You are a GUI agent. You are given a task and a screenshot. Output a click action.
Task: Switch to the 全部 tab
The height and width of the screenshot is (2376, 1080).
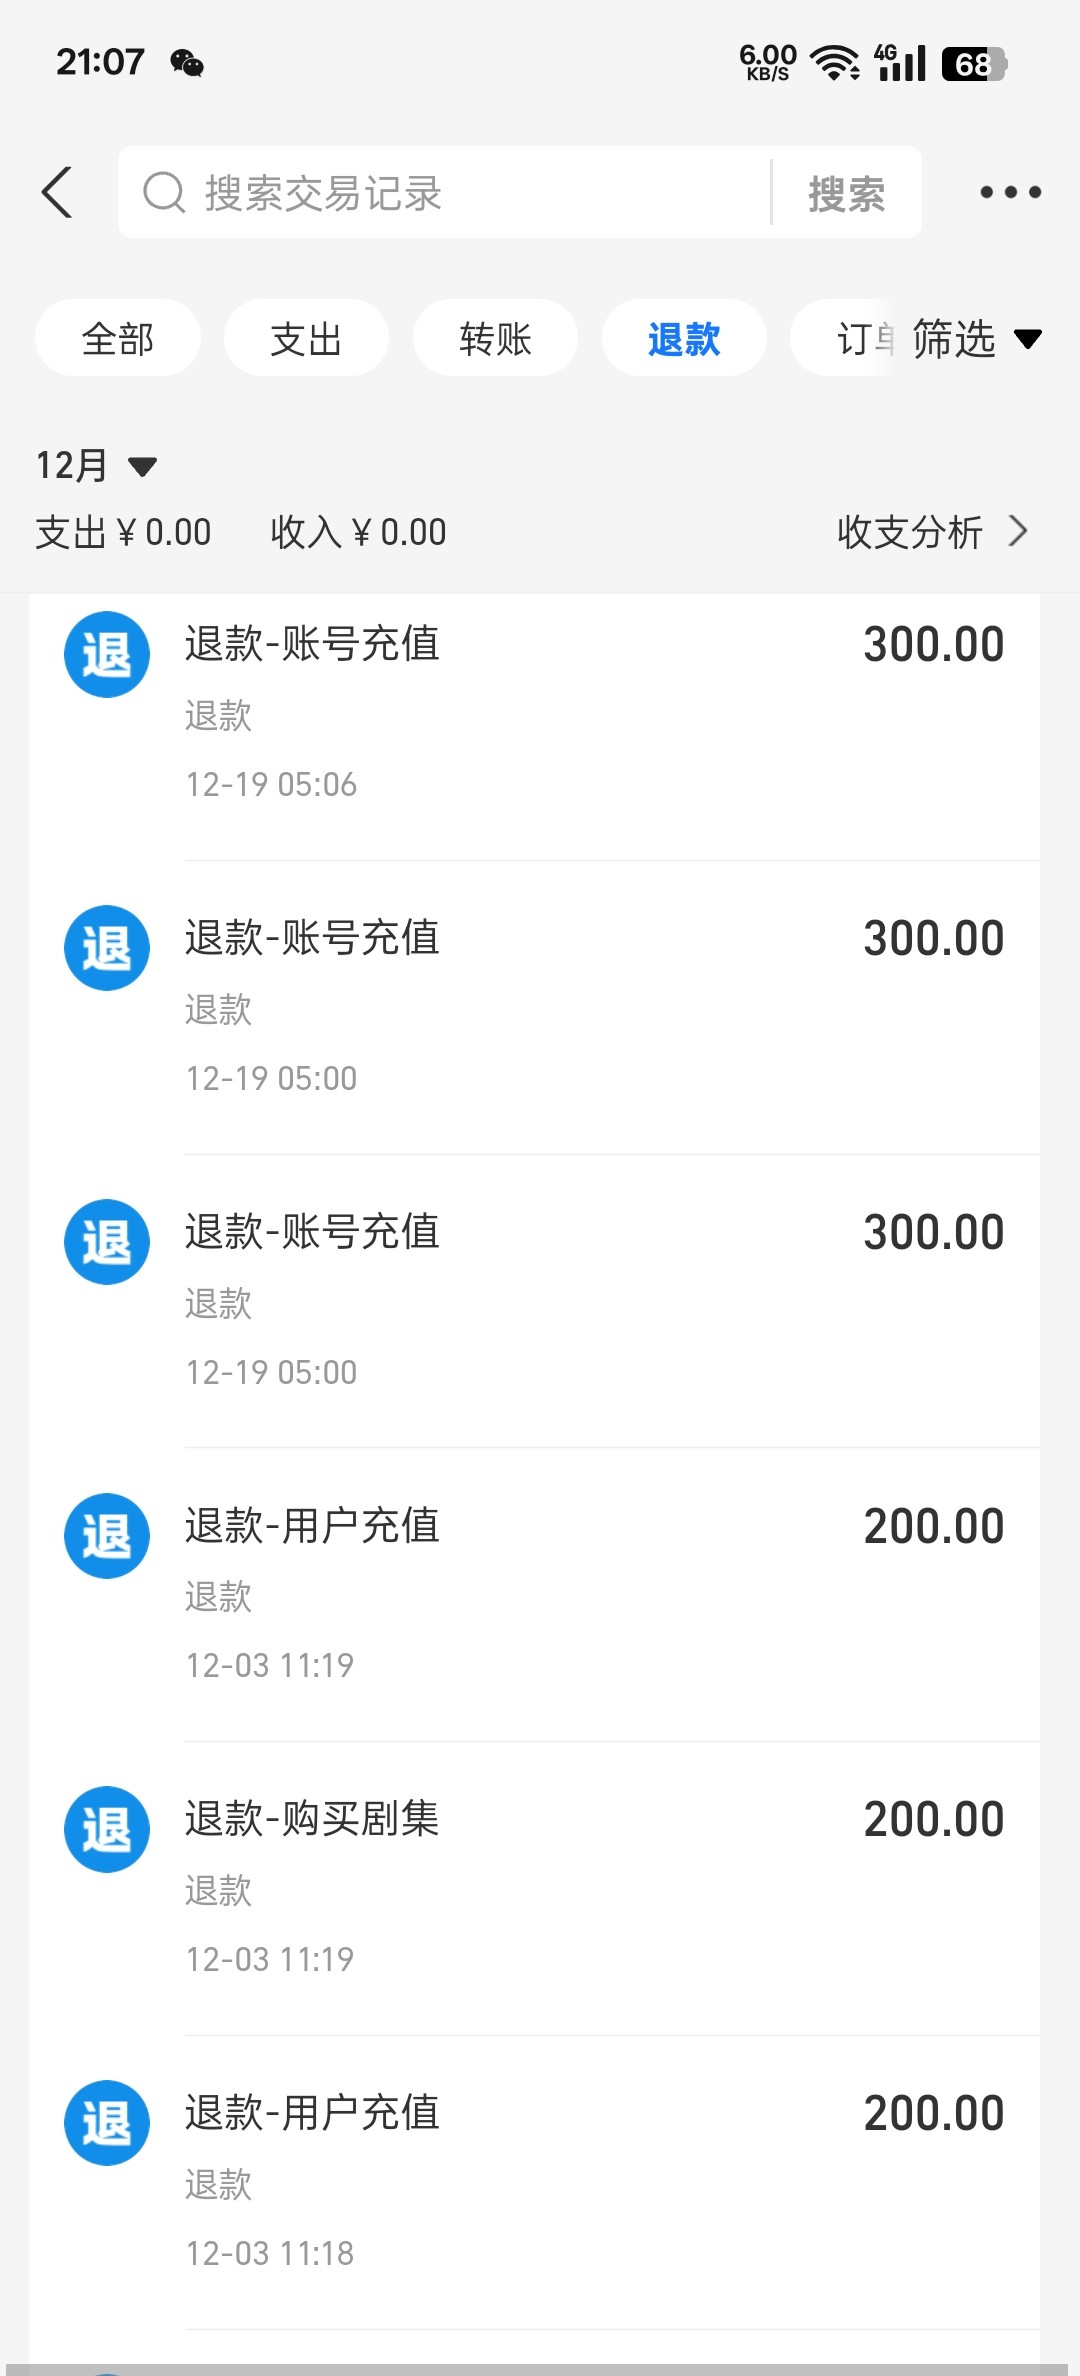click(x=118, y=339)
